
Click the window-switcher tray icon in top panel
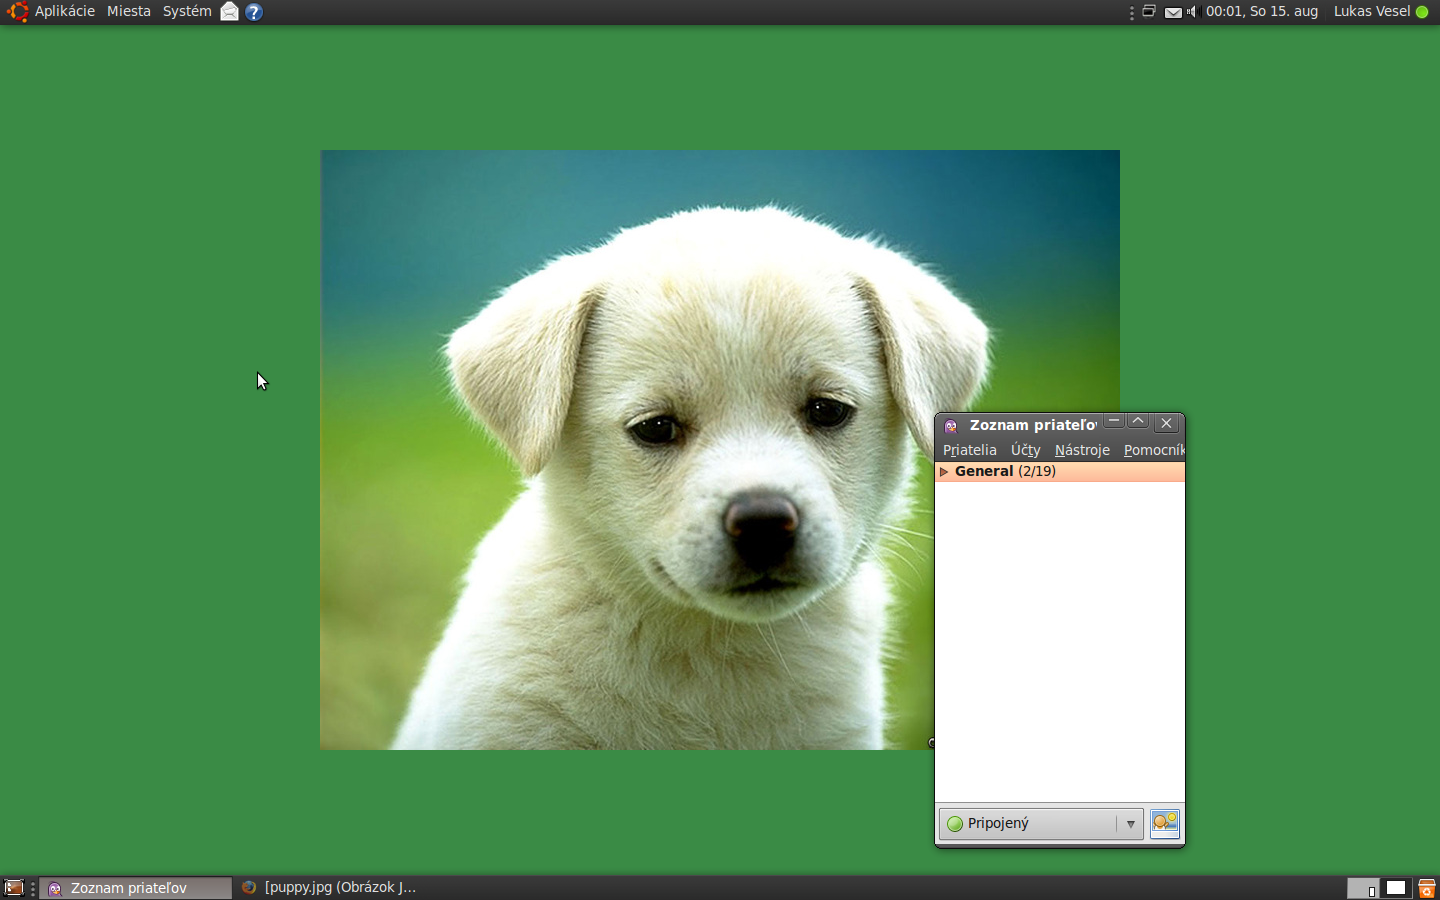(x=1149, y=12)
